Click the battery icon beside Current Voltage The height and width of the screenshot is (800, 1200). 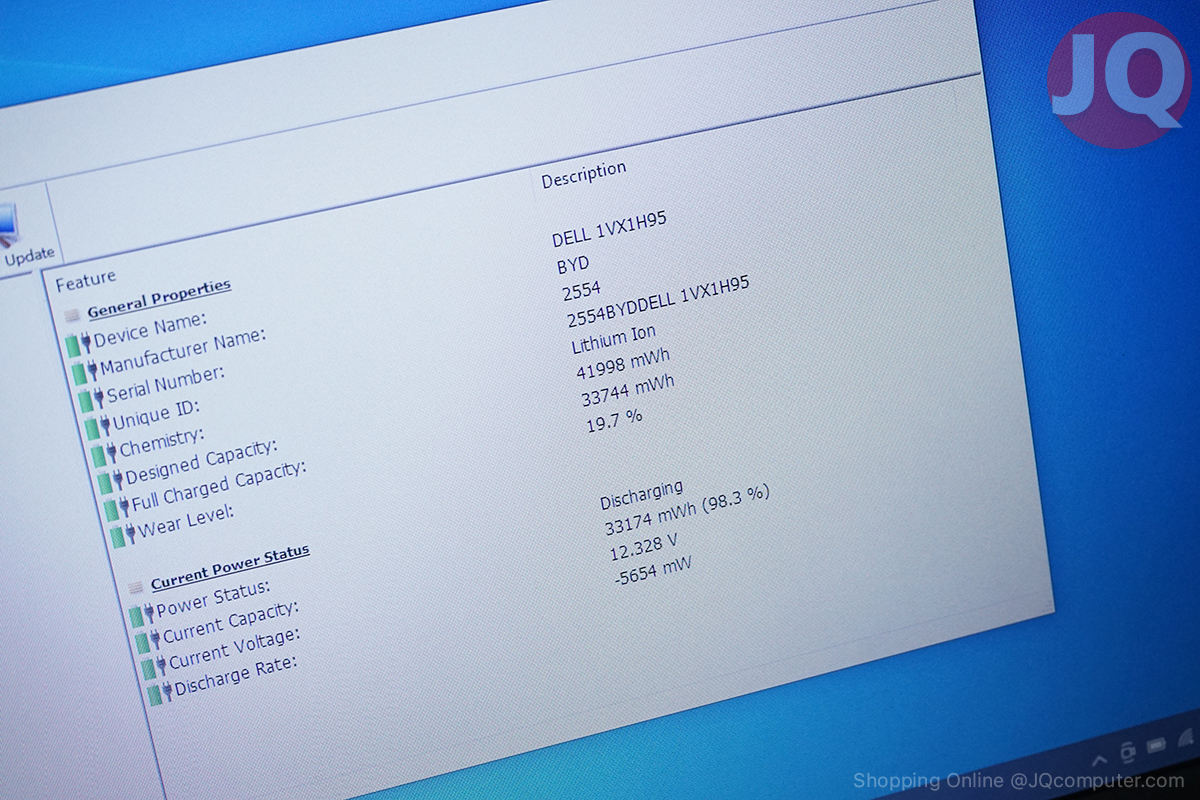154,666
